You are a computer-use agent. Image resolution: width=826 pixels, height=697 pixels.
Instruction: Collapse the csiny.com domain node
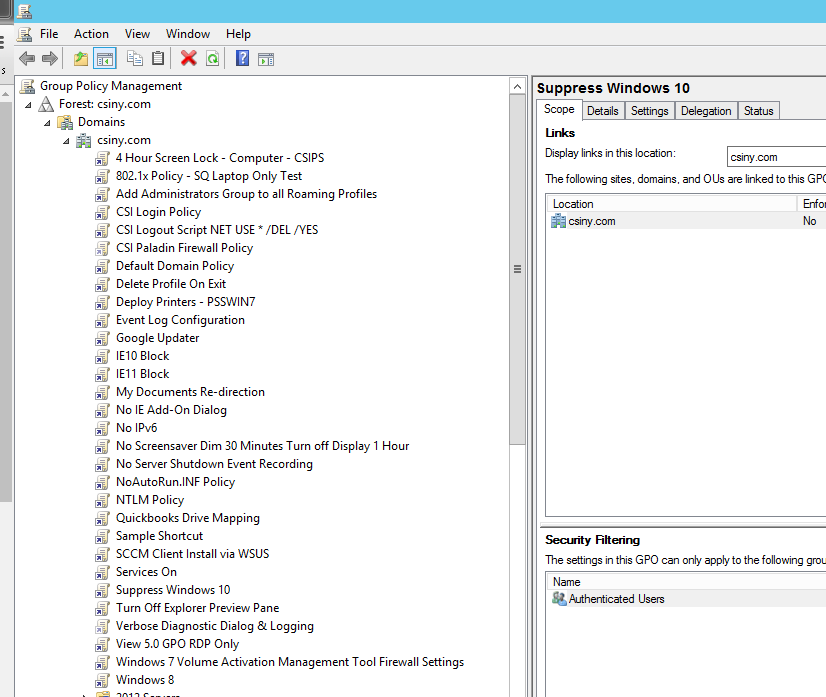point(66,141)
